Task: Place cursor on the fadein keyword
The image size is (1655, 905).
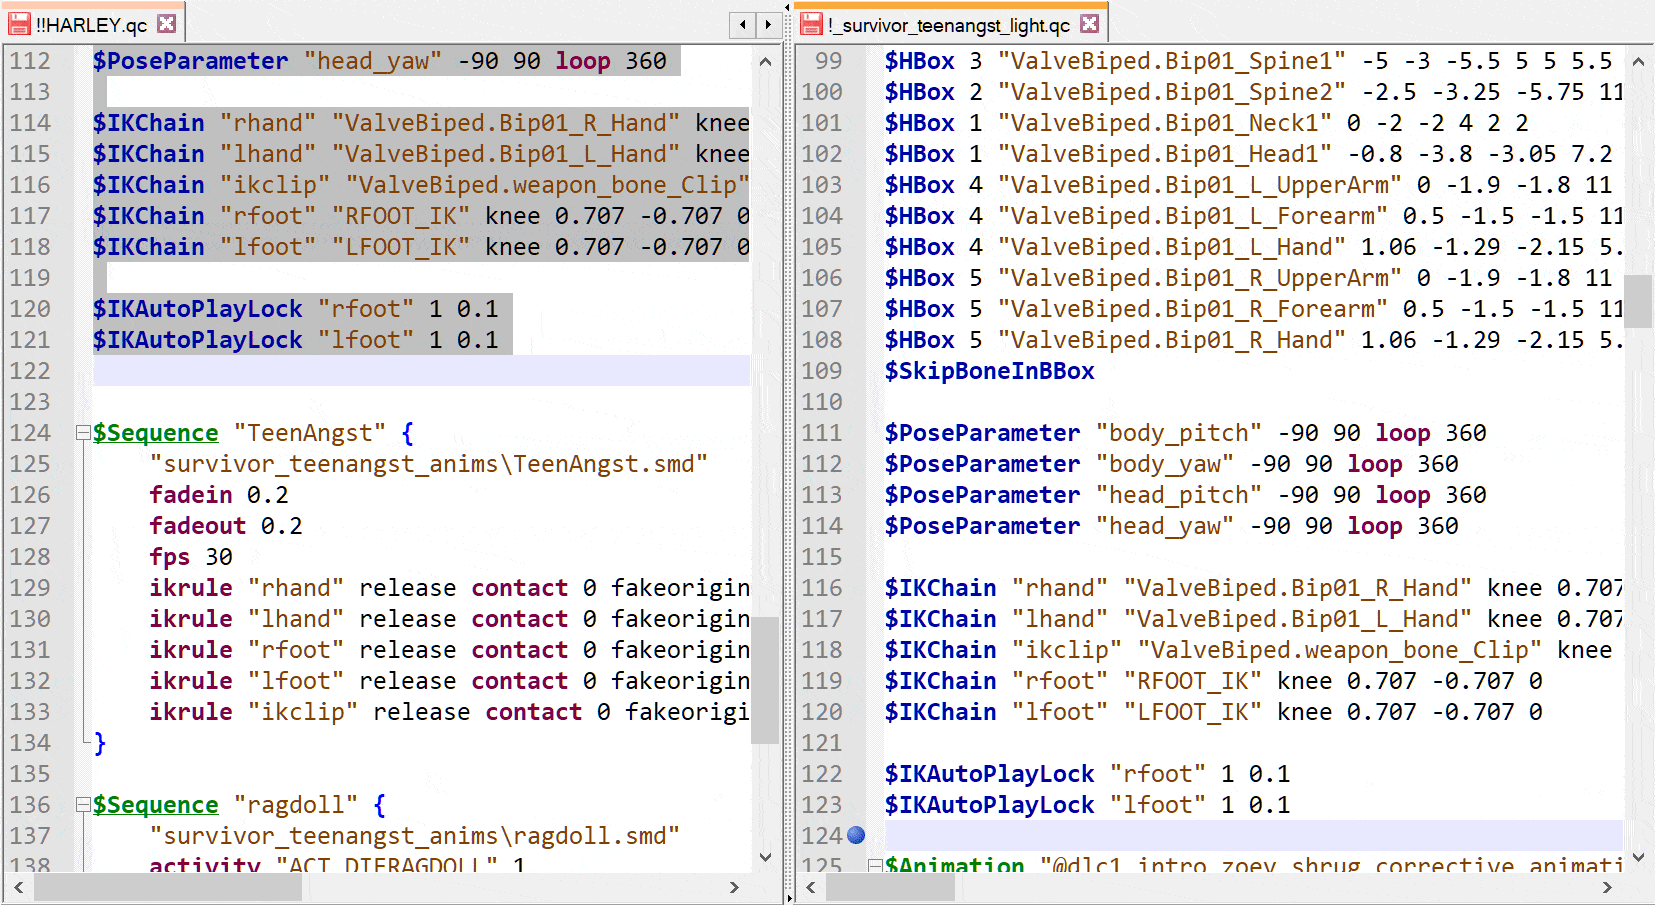Action: coord(191,495)
